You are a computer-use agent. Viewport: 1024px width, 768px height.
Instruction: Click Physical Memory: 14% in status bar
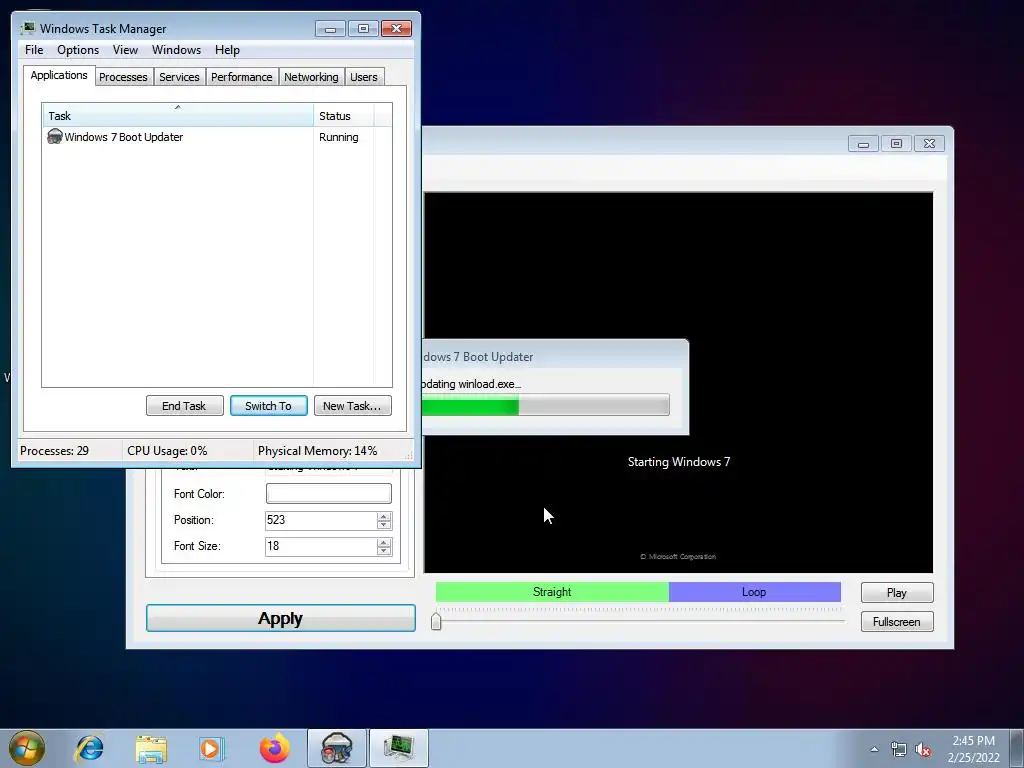coord(317,451)
